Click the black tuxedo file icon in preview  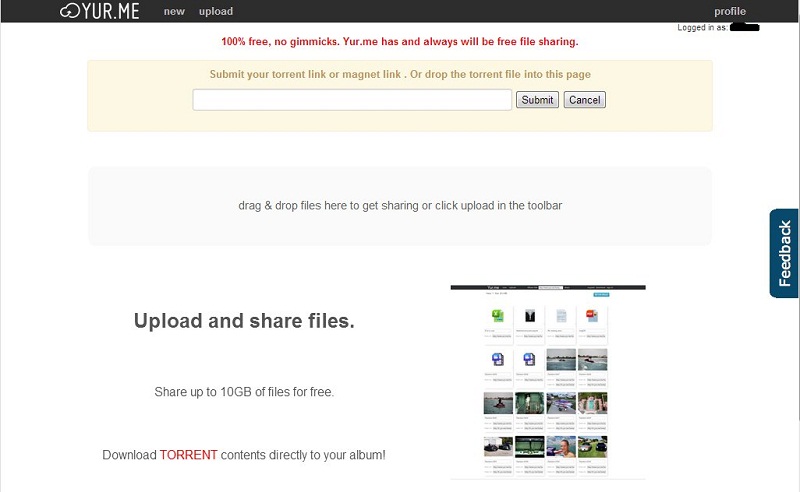click(530, 316)
